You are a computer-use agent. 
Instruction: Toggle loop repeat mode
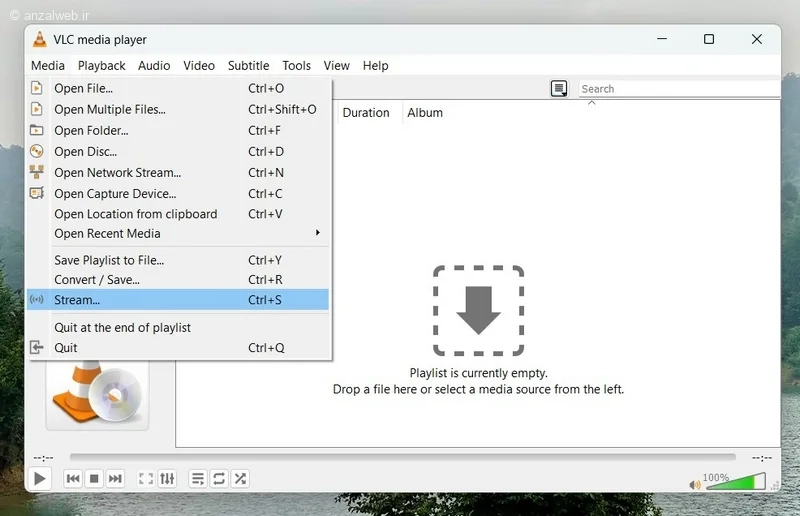point(219,479)
